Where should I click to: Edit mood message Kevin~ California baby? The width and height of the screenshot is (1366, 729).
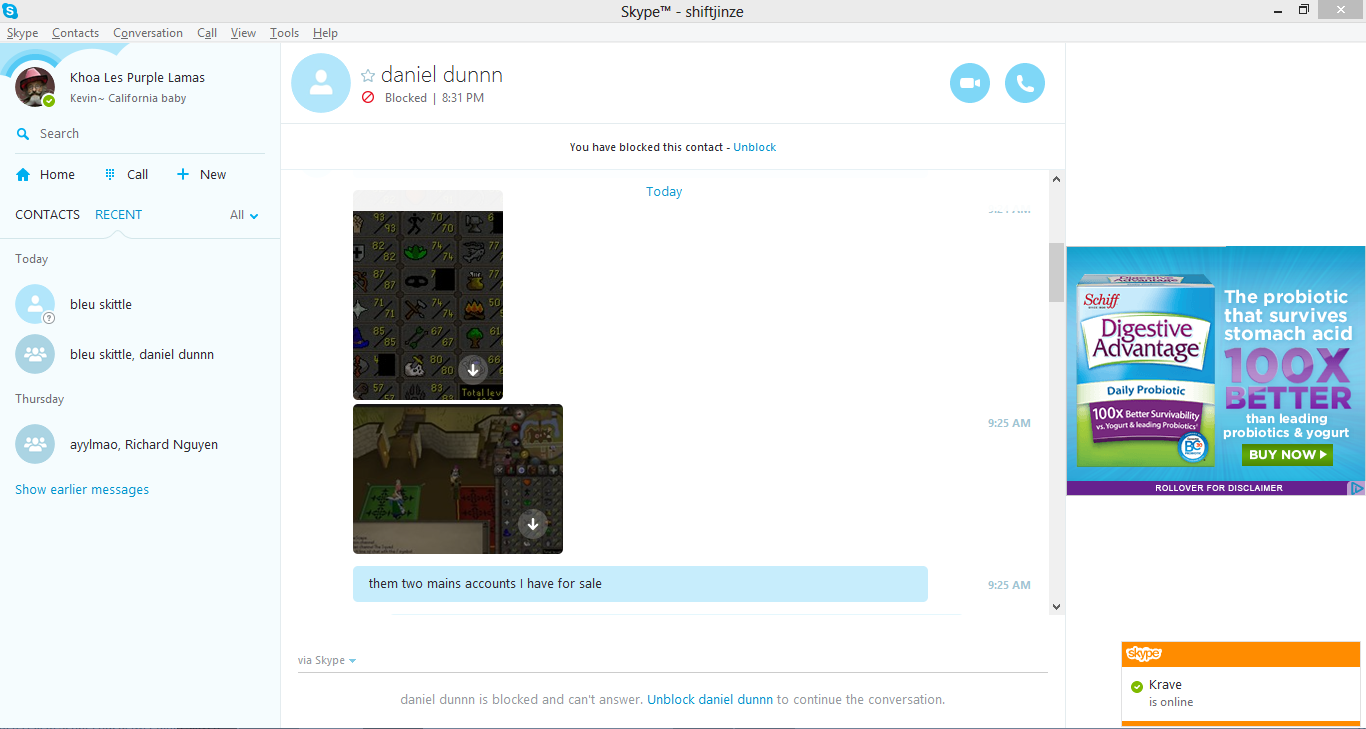tap(128, 99)
